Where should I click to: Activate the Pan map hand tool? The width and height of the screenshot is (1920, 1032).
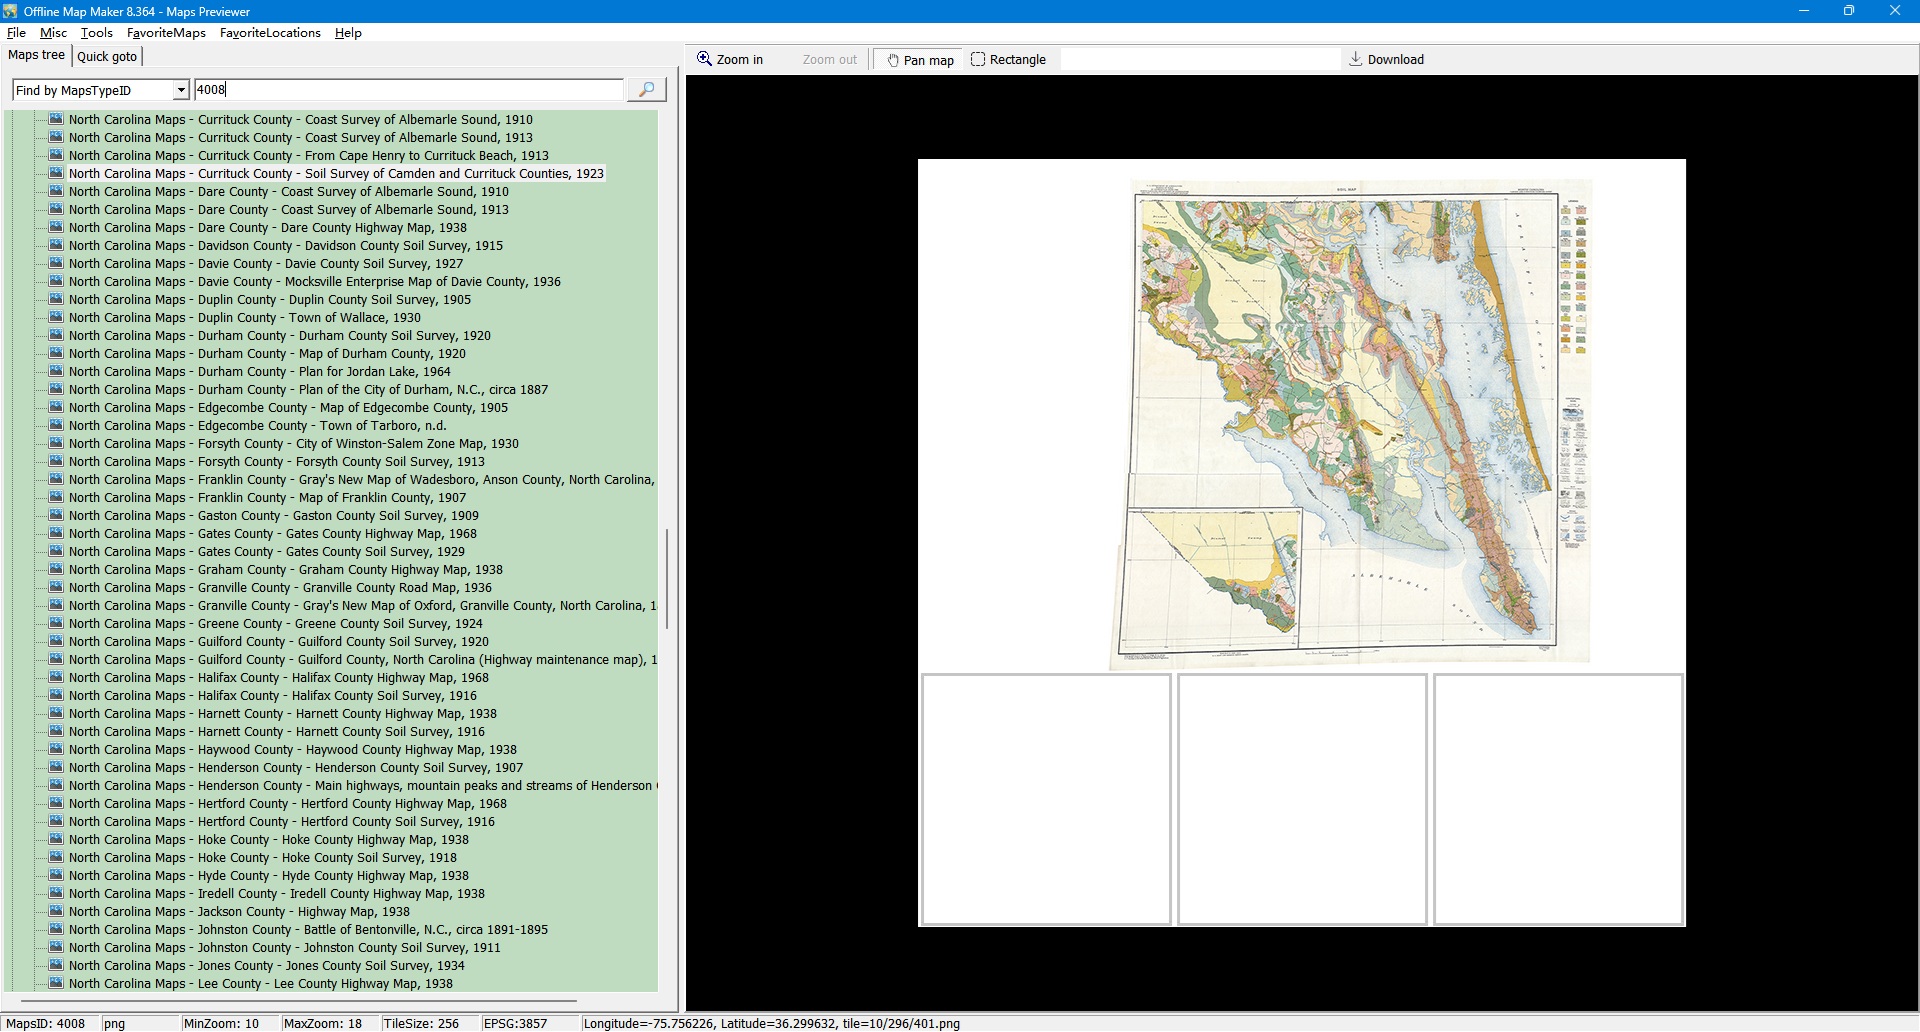click(919, 60)
